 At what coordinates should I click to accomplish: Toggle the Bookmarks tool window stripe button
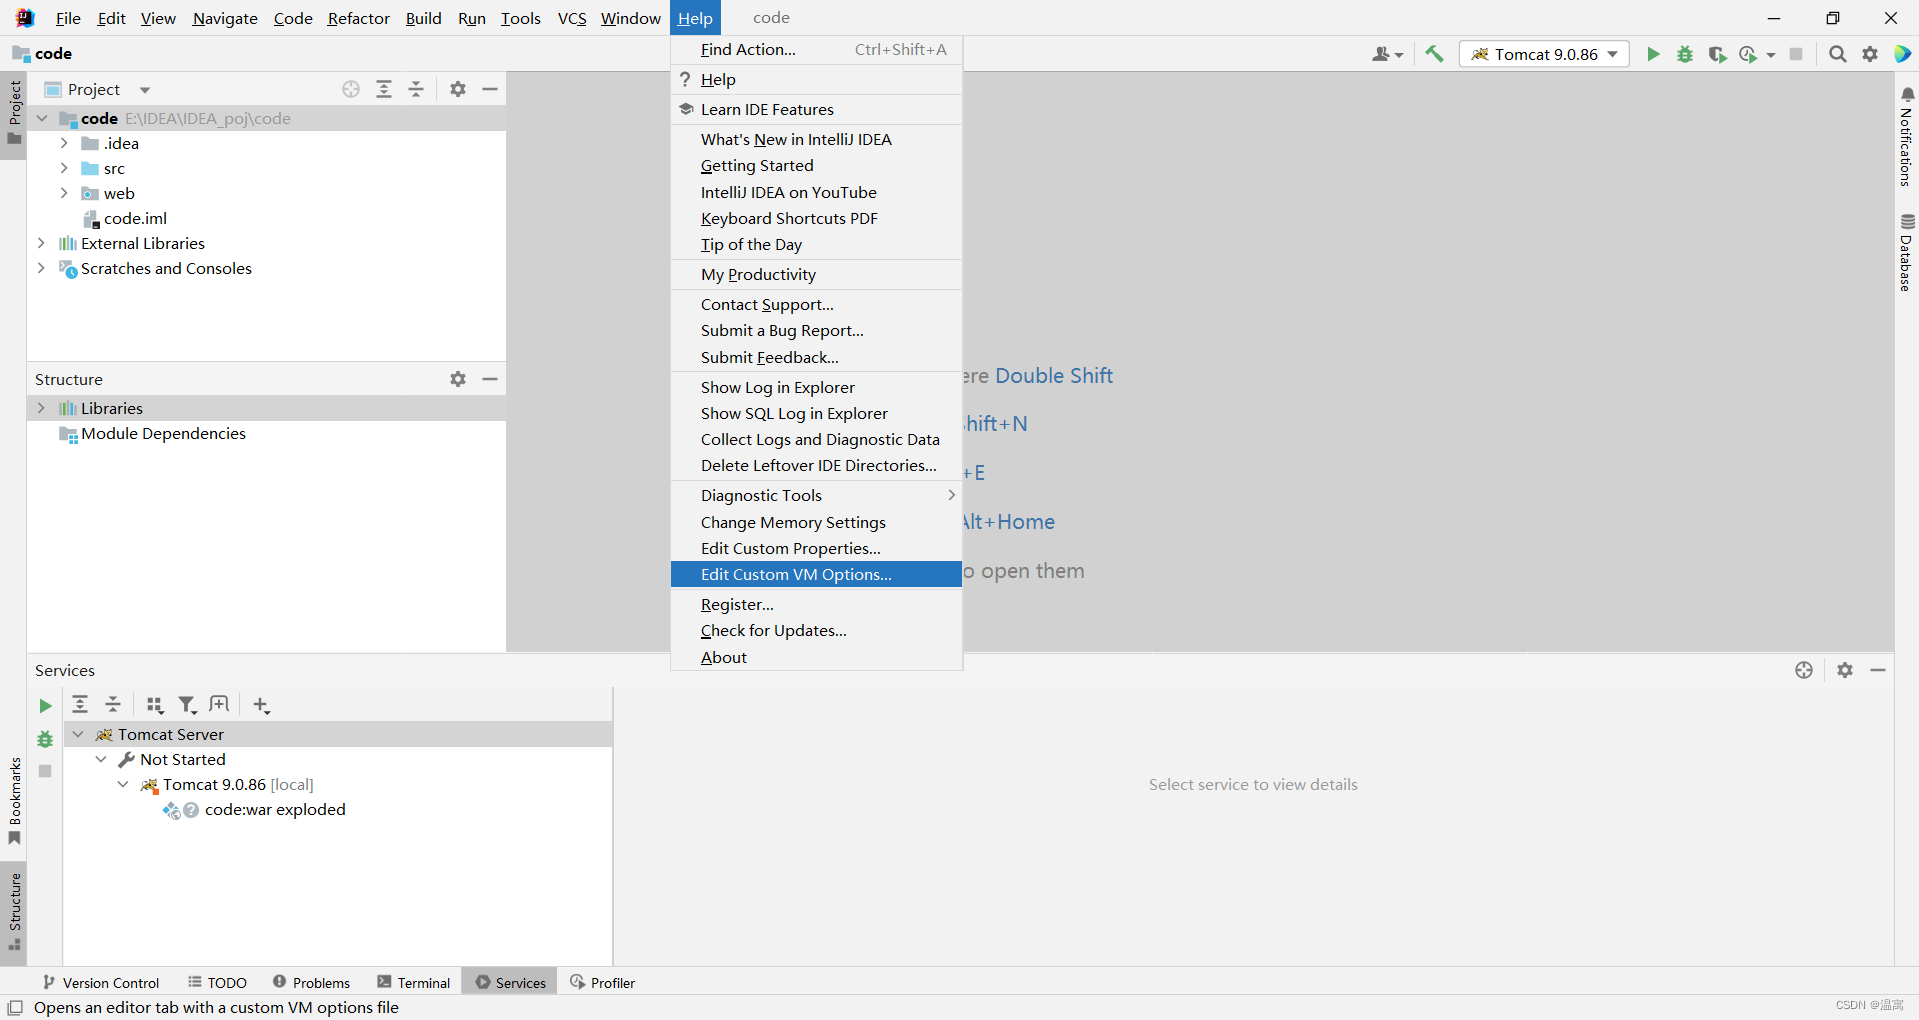click(x=14, y=801)
